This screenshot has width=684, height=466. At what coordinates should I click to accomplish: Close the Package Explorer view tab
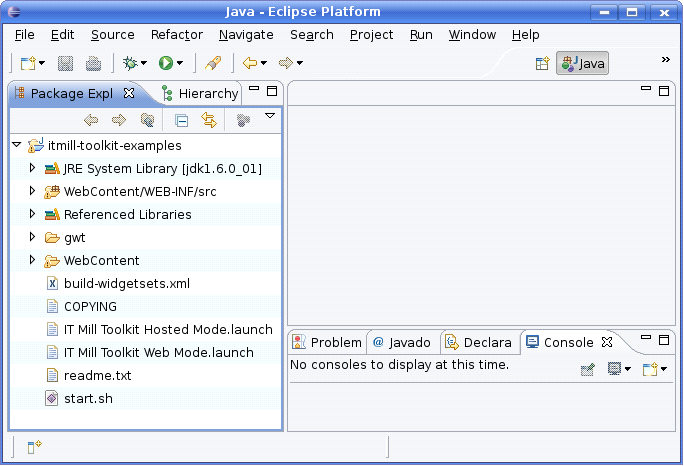click(x=129, y=93)
